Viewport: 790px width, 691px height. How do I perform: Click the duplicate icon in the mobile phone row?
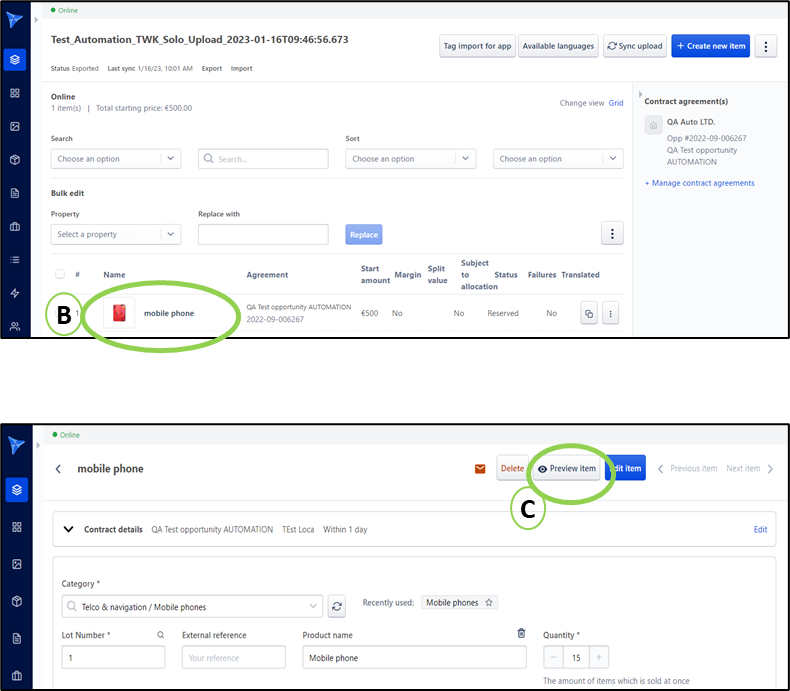coord(589,314)
